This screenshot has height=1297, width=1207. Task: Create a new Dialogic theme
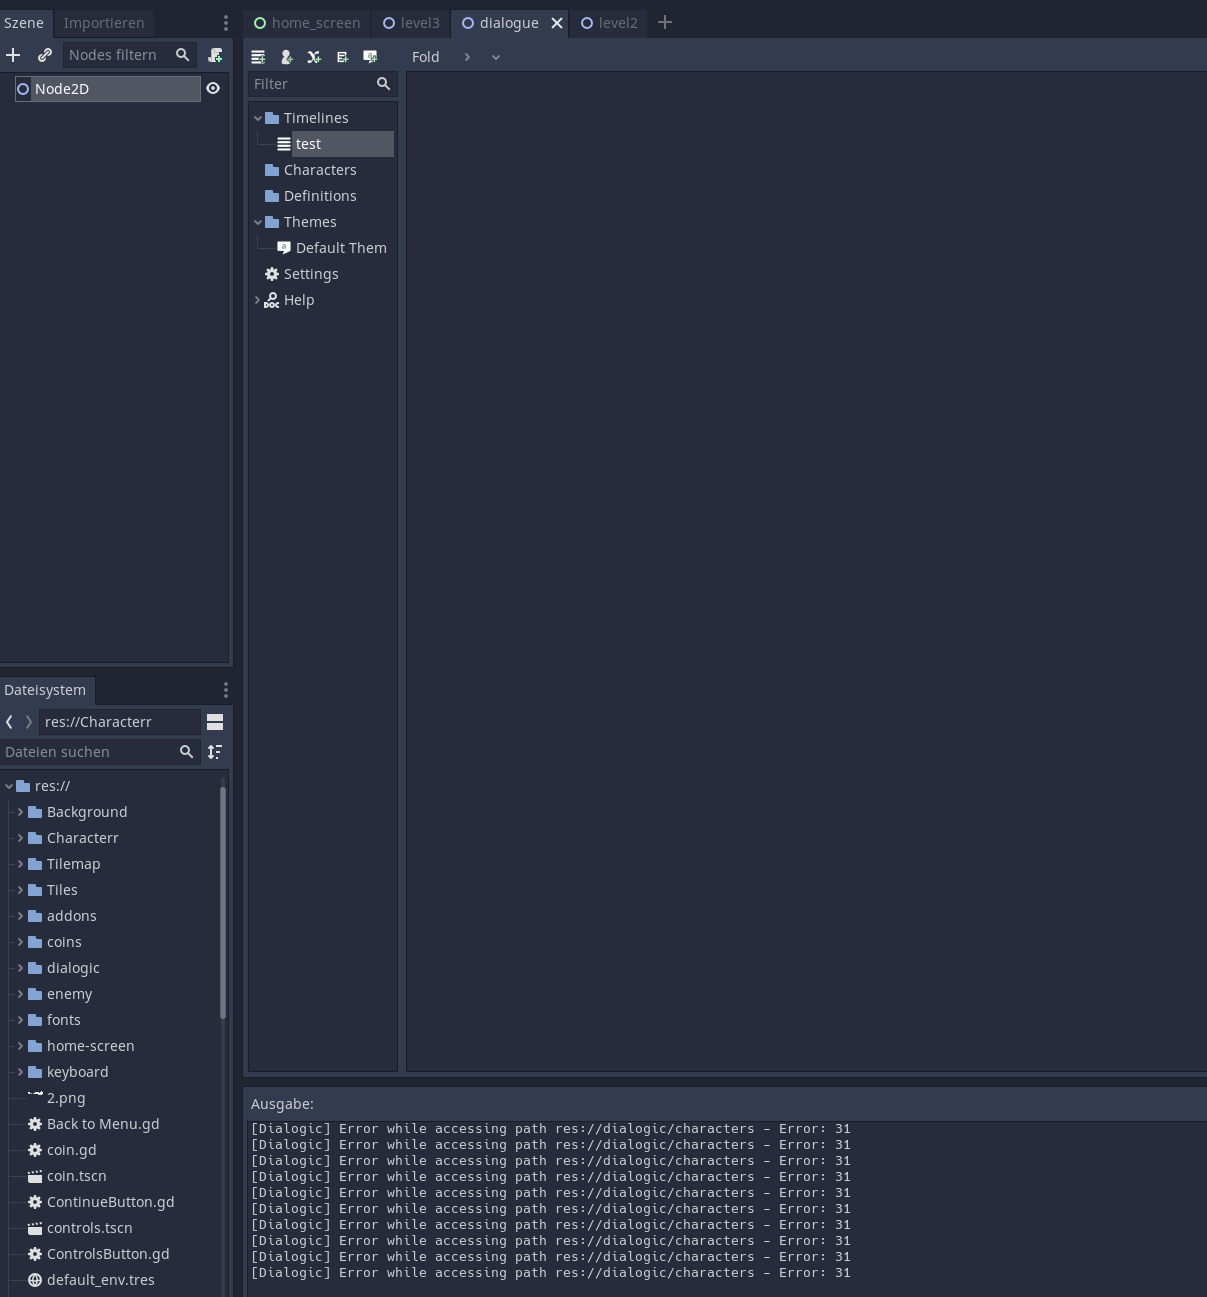click(x=370, y=57)
